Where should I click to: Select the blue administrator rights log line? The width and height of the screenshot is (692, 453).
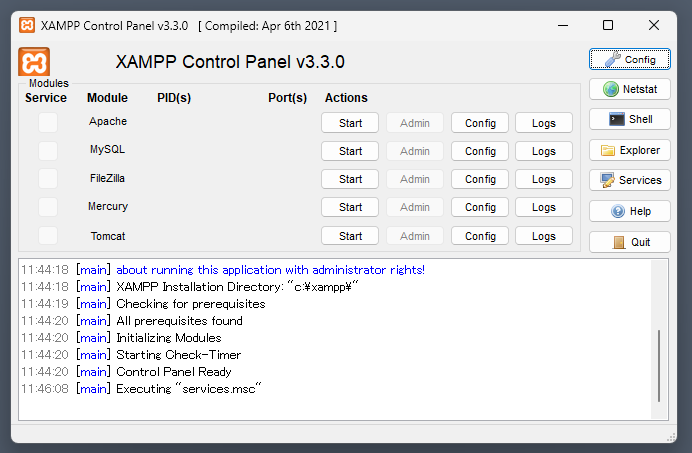pos(223,270)
